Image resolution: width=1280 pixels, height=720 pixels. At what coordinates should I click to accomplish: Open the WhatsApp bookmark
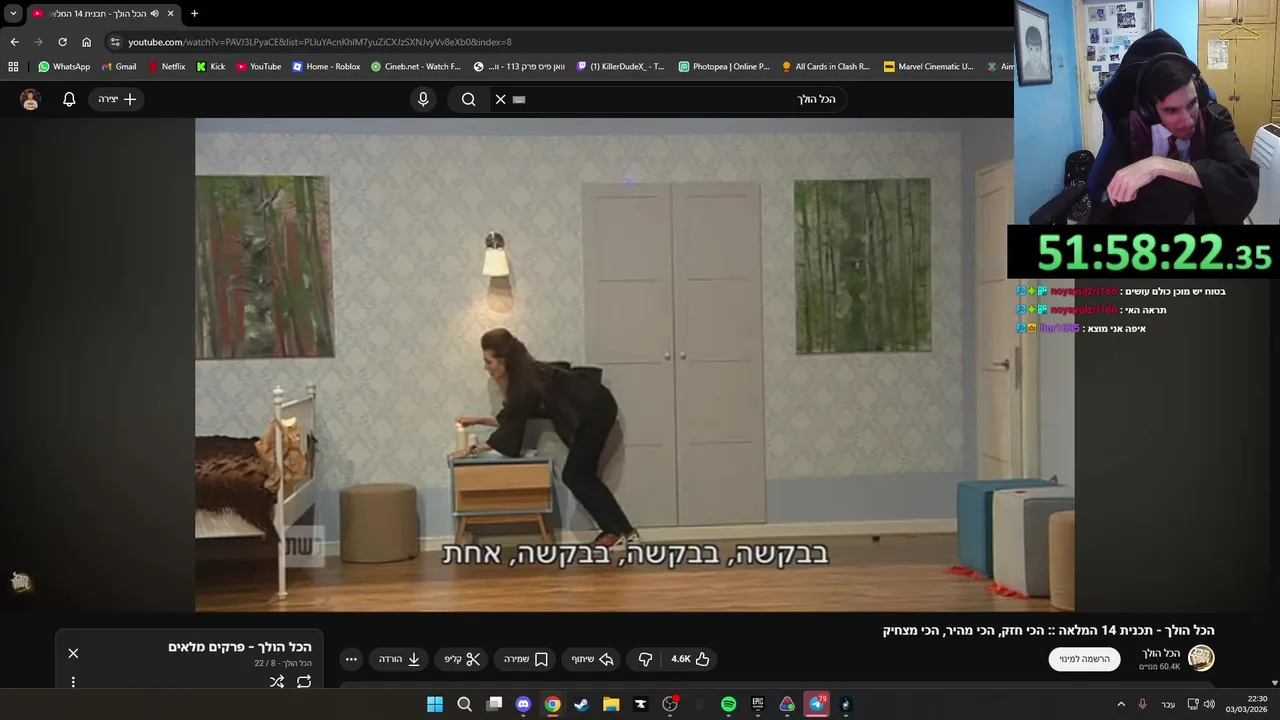pos(64,67)
